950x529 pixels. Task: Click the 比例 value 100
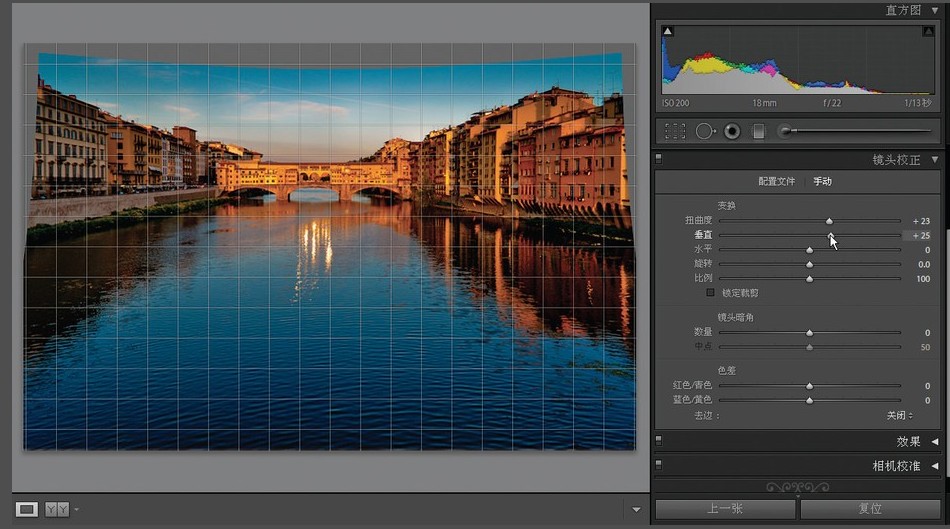coord(923,279)
